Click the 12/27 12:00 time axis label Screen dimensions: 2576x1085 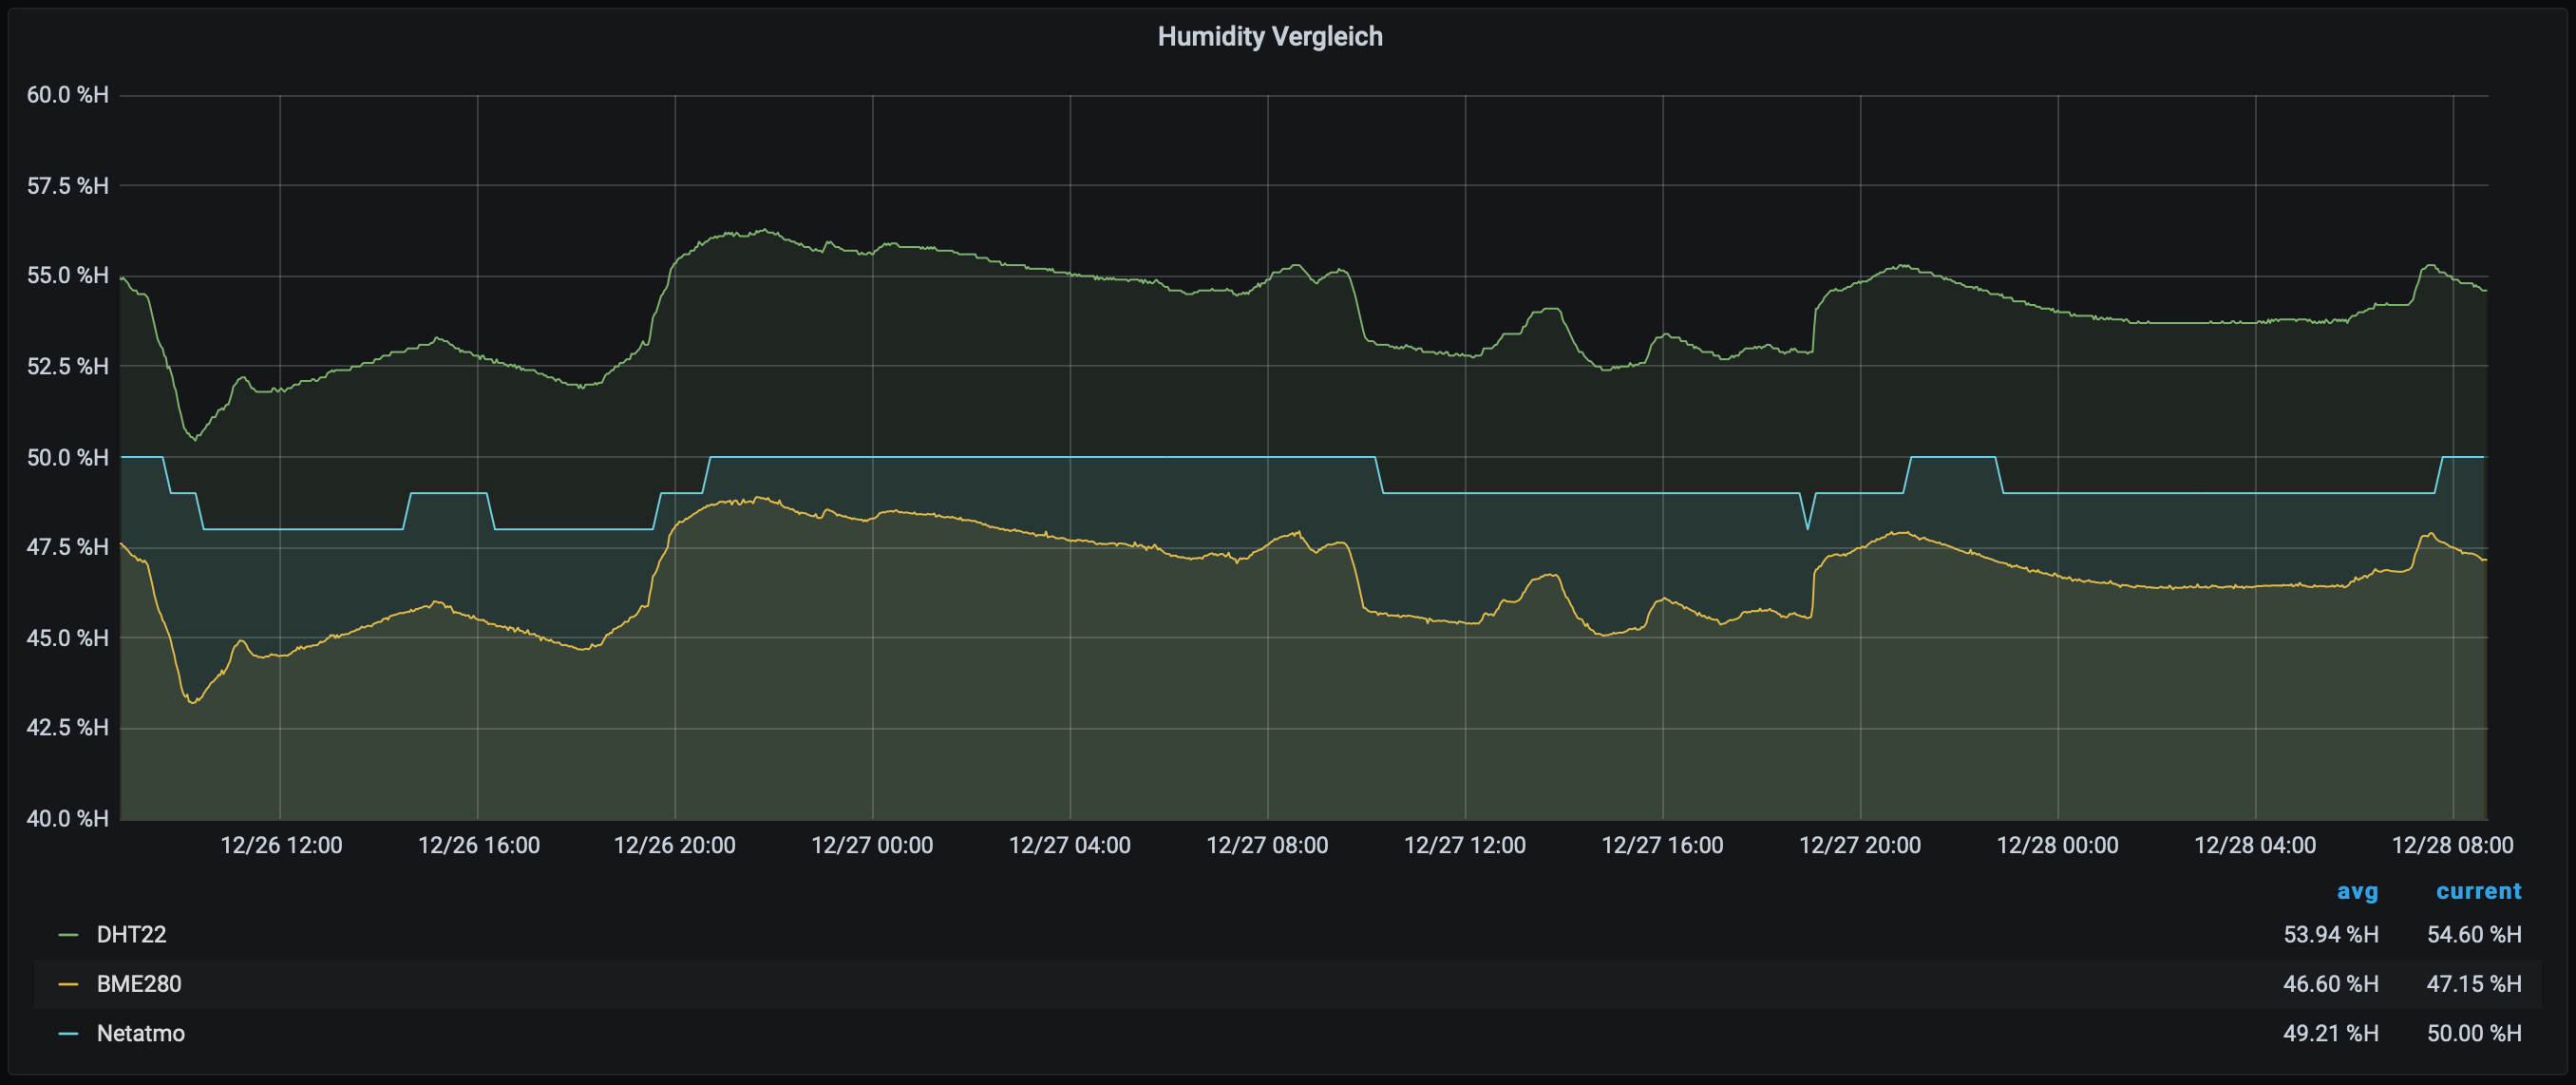pos(1464,846)
